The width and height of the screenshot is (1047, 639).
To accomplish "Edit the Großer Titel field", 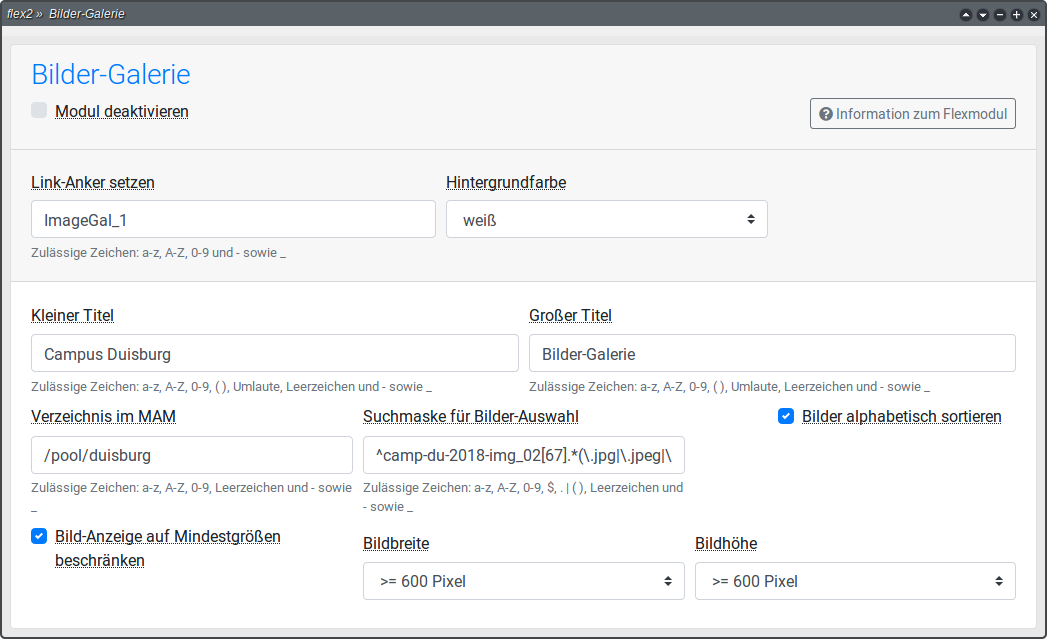I will tap(772, 353).
